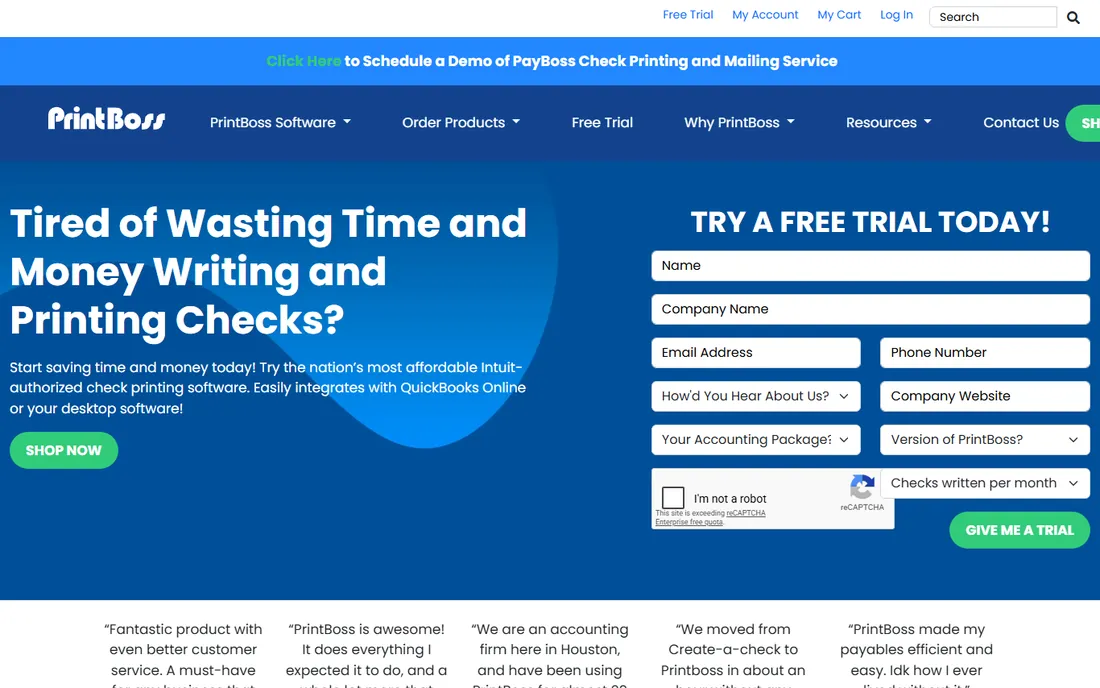1100x688 pixels.
Task: Click the "We moved from" testimonial
Action: [733, 656]
